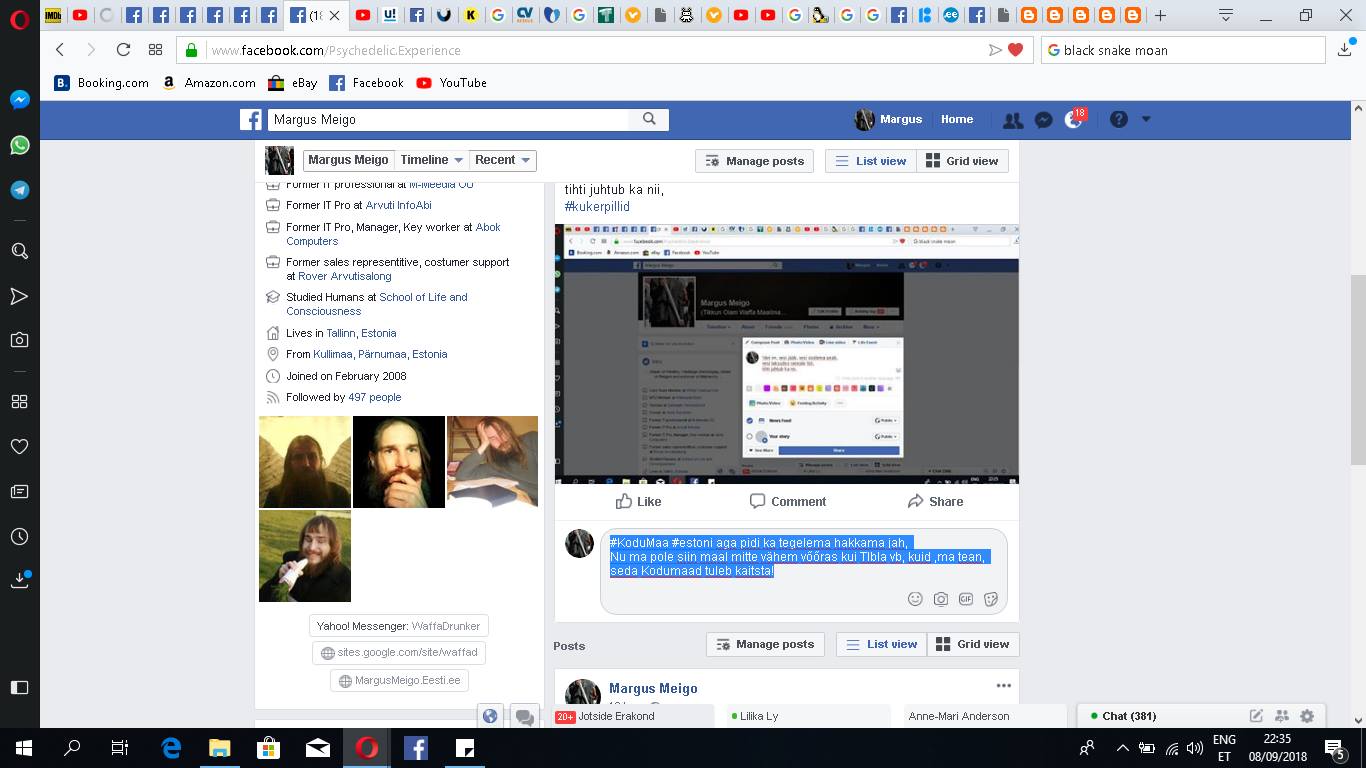Attach a photo using the camera icon
Image resolution: width=1366 pixels, height=768 pixels.
click(941, 599)
